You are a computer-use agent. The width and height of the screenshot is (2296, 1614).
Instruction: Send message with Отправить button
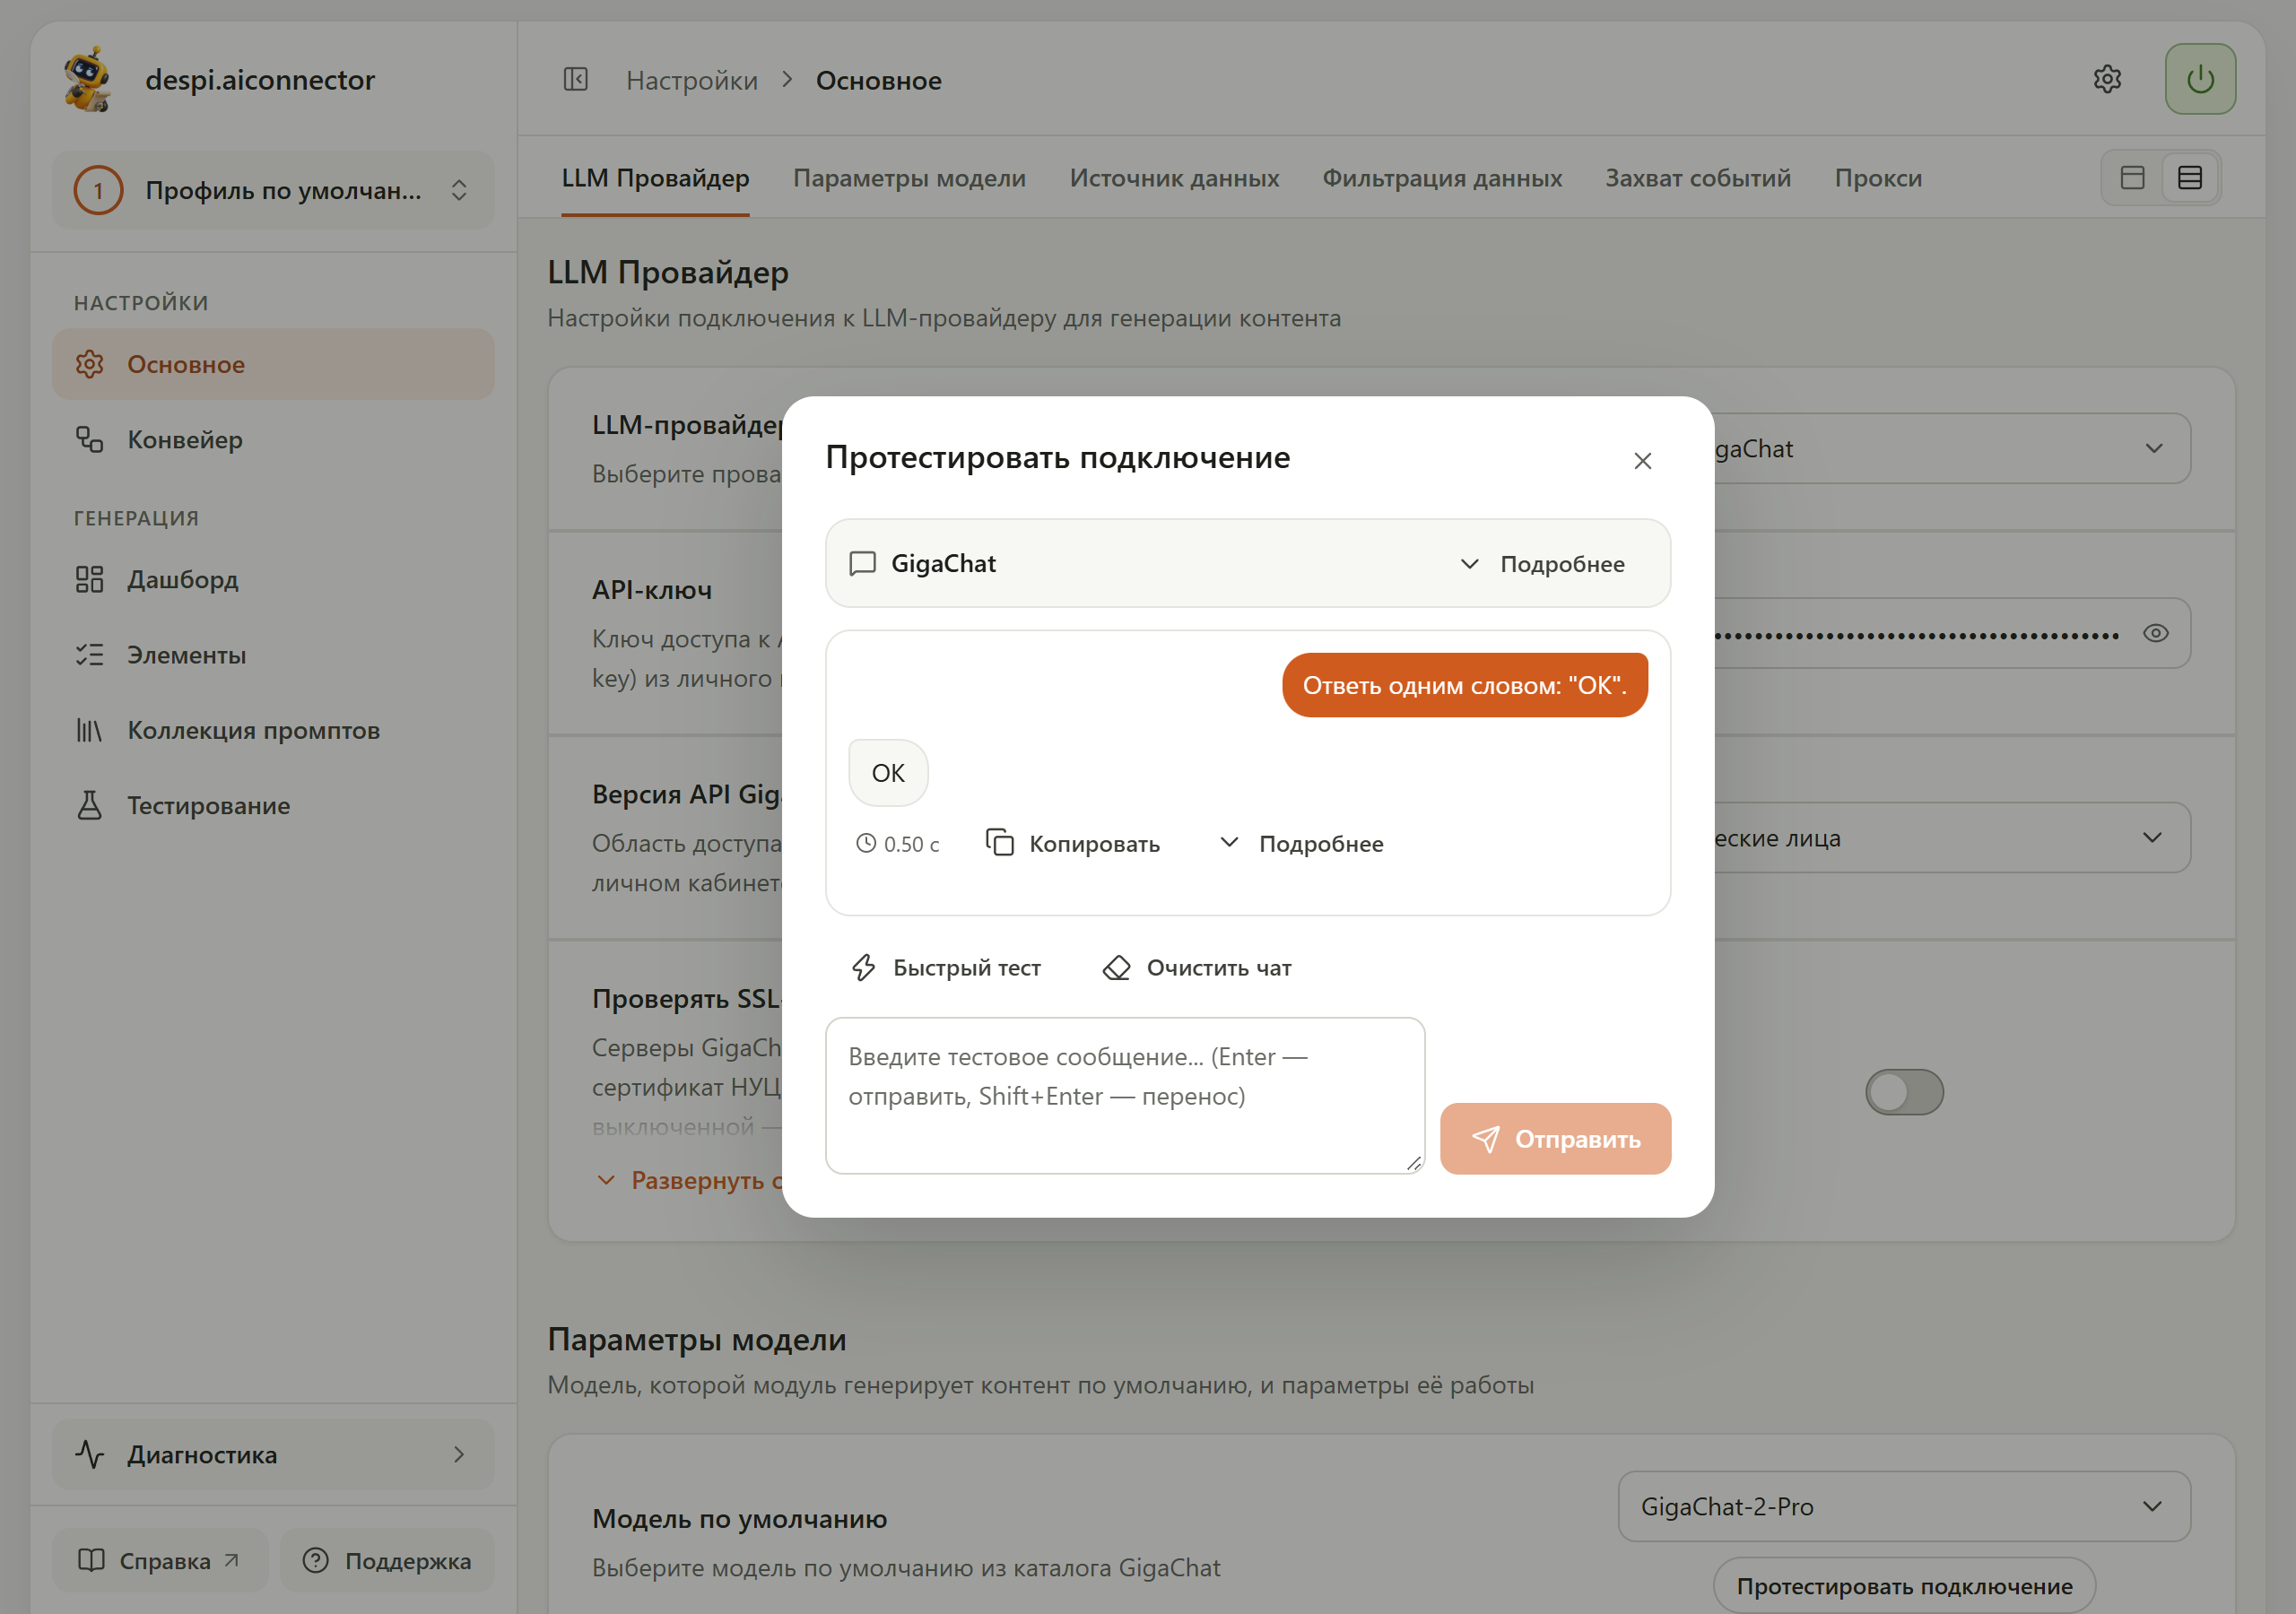[1555, 1139]
